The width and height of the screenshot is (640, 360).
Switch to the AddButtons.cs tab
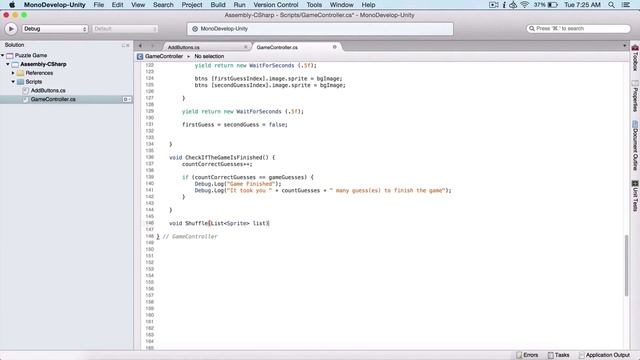[184, 47]
